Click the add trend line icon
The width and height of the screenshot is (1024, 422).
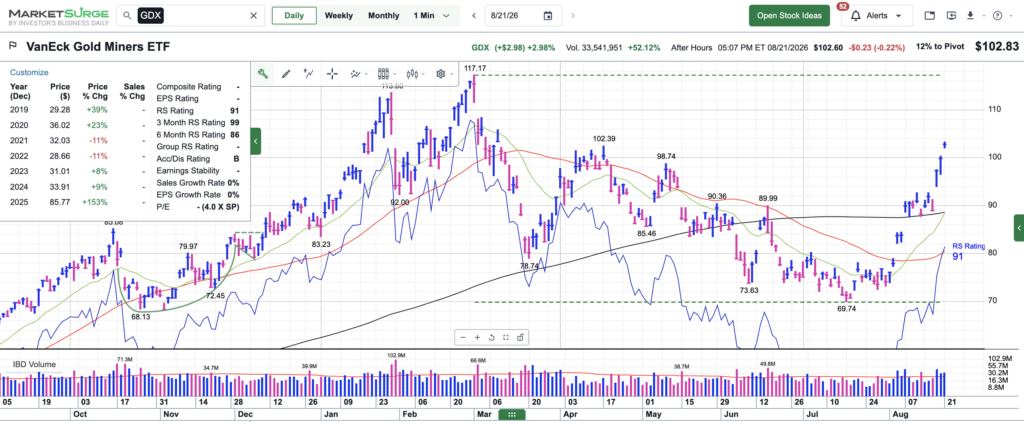coord(309,74)
